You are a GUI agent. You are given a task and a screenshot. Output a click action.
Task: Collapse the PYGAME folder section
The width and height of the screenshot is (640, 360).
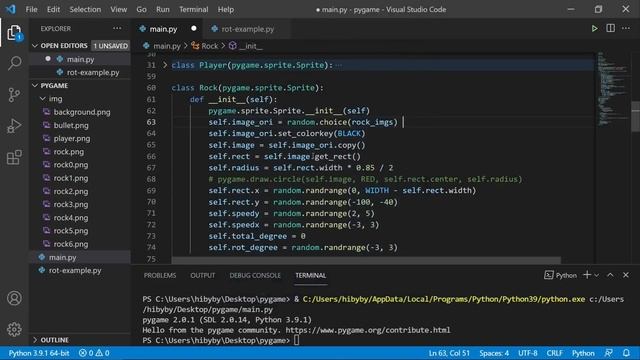[35, 85]
